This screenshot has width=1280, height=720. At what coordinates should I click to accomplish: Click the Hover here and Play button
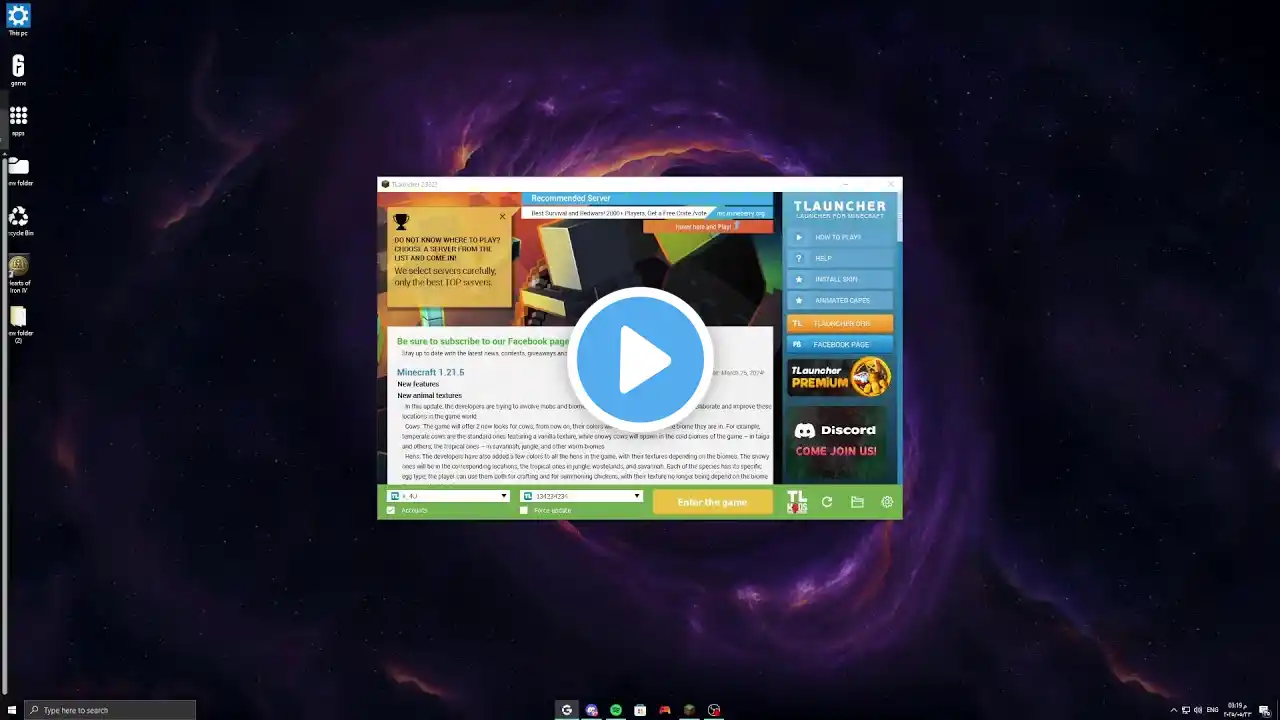[x=707, y=227]
